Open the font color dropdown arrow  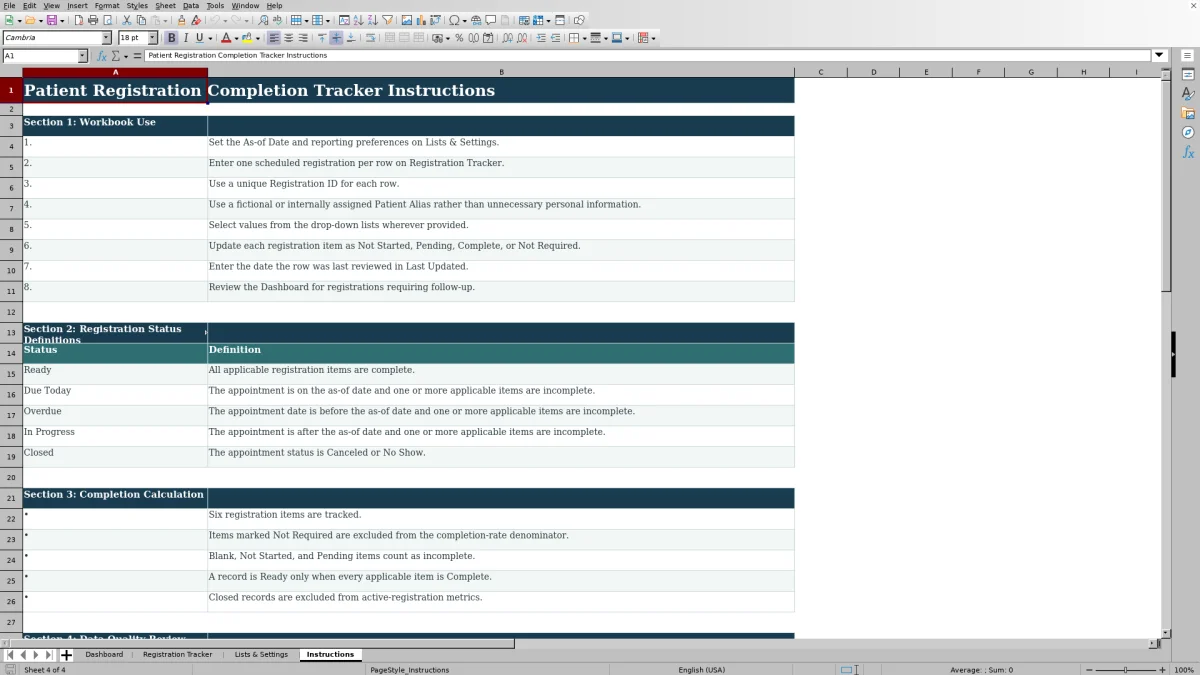click(x=235, y=38)
